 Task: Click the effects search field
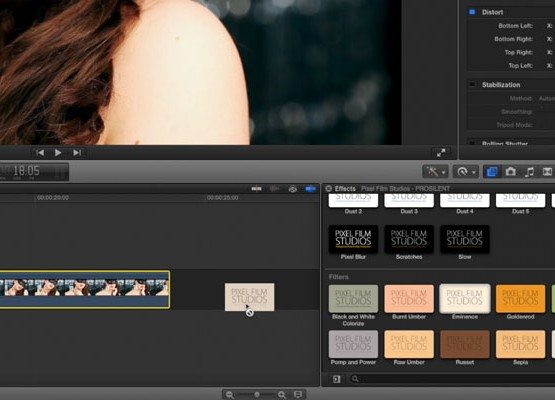coord(452,379)
